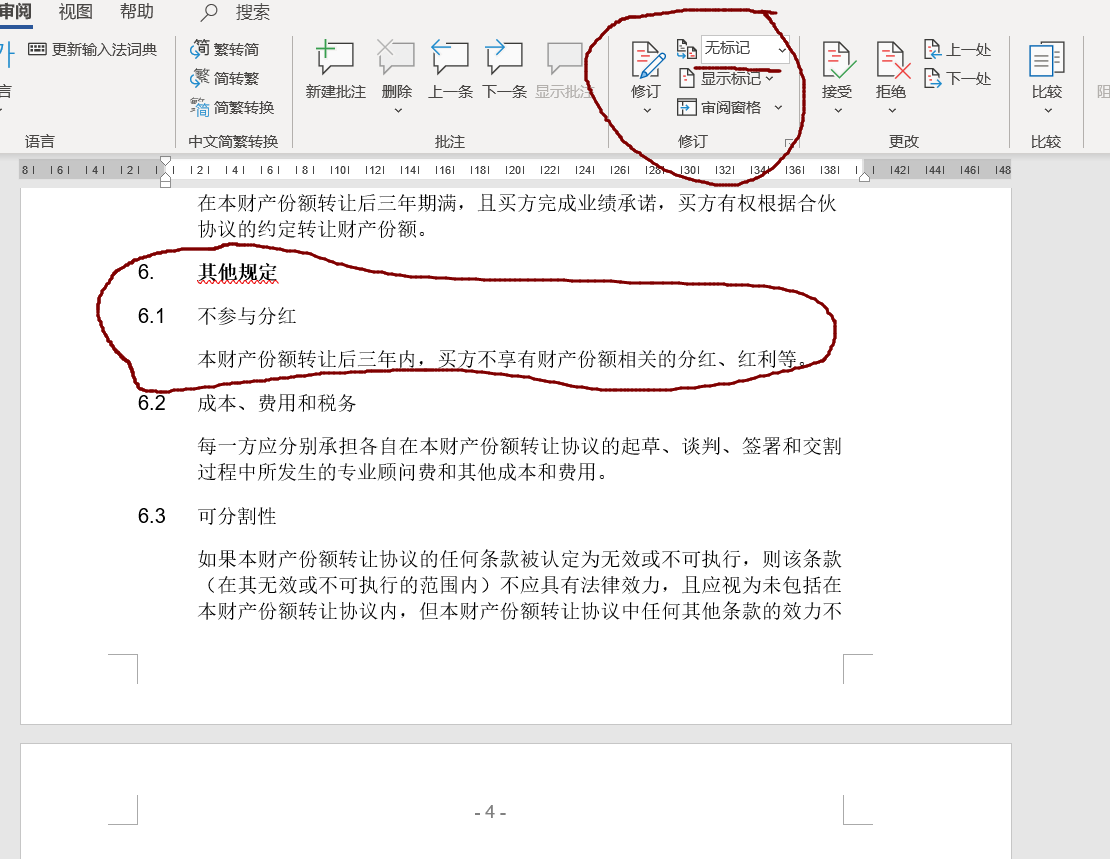
Task: Click the paragraph starting 本财产份额转让后三年内
Action: 502,359
